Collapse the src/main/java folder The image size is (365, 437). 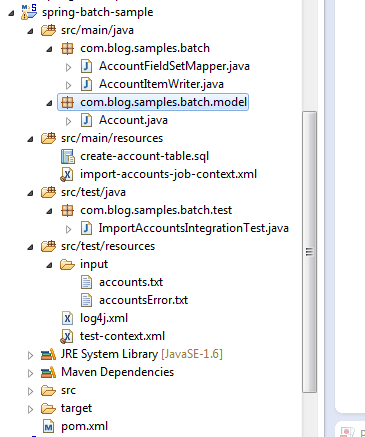(30, 31)
